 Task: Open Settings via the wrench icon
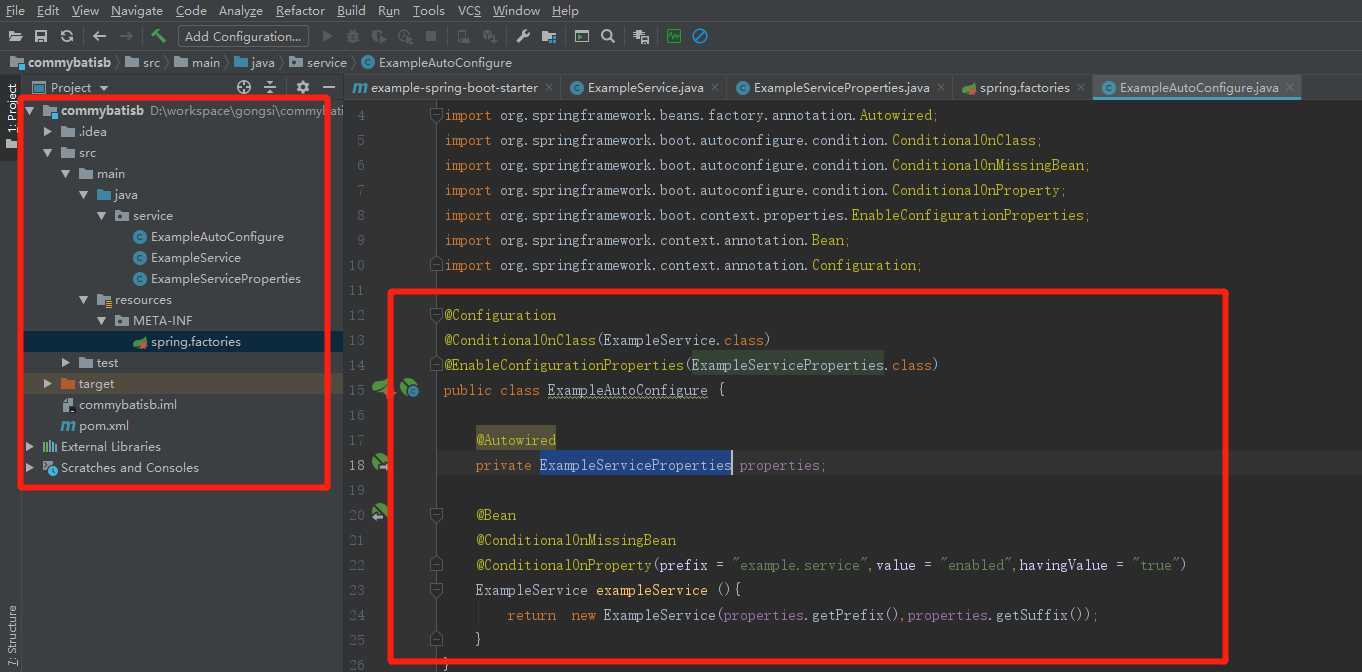523,36
